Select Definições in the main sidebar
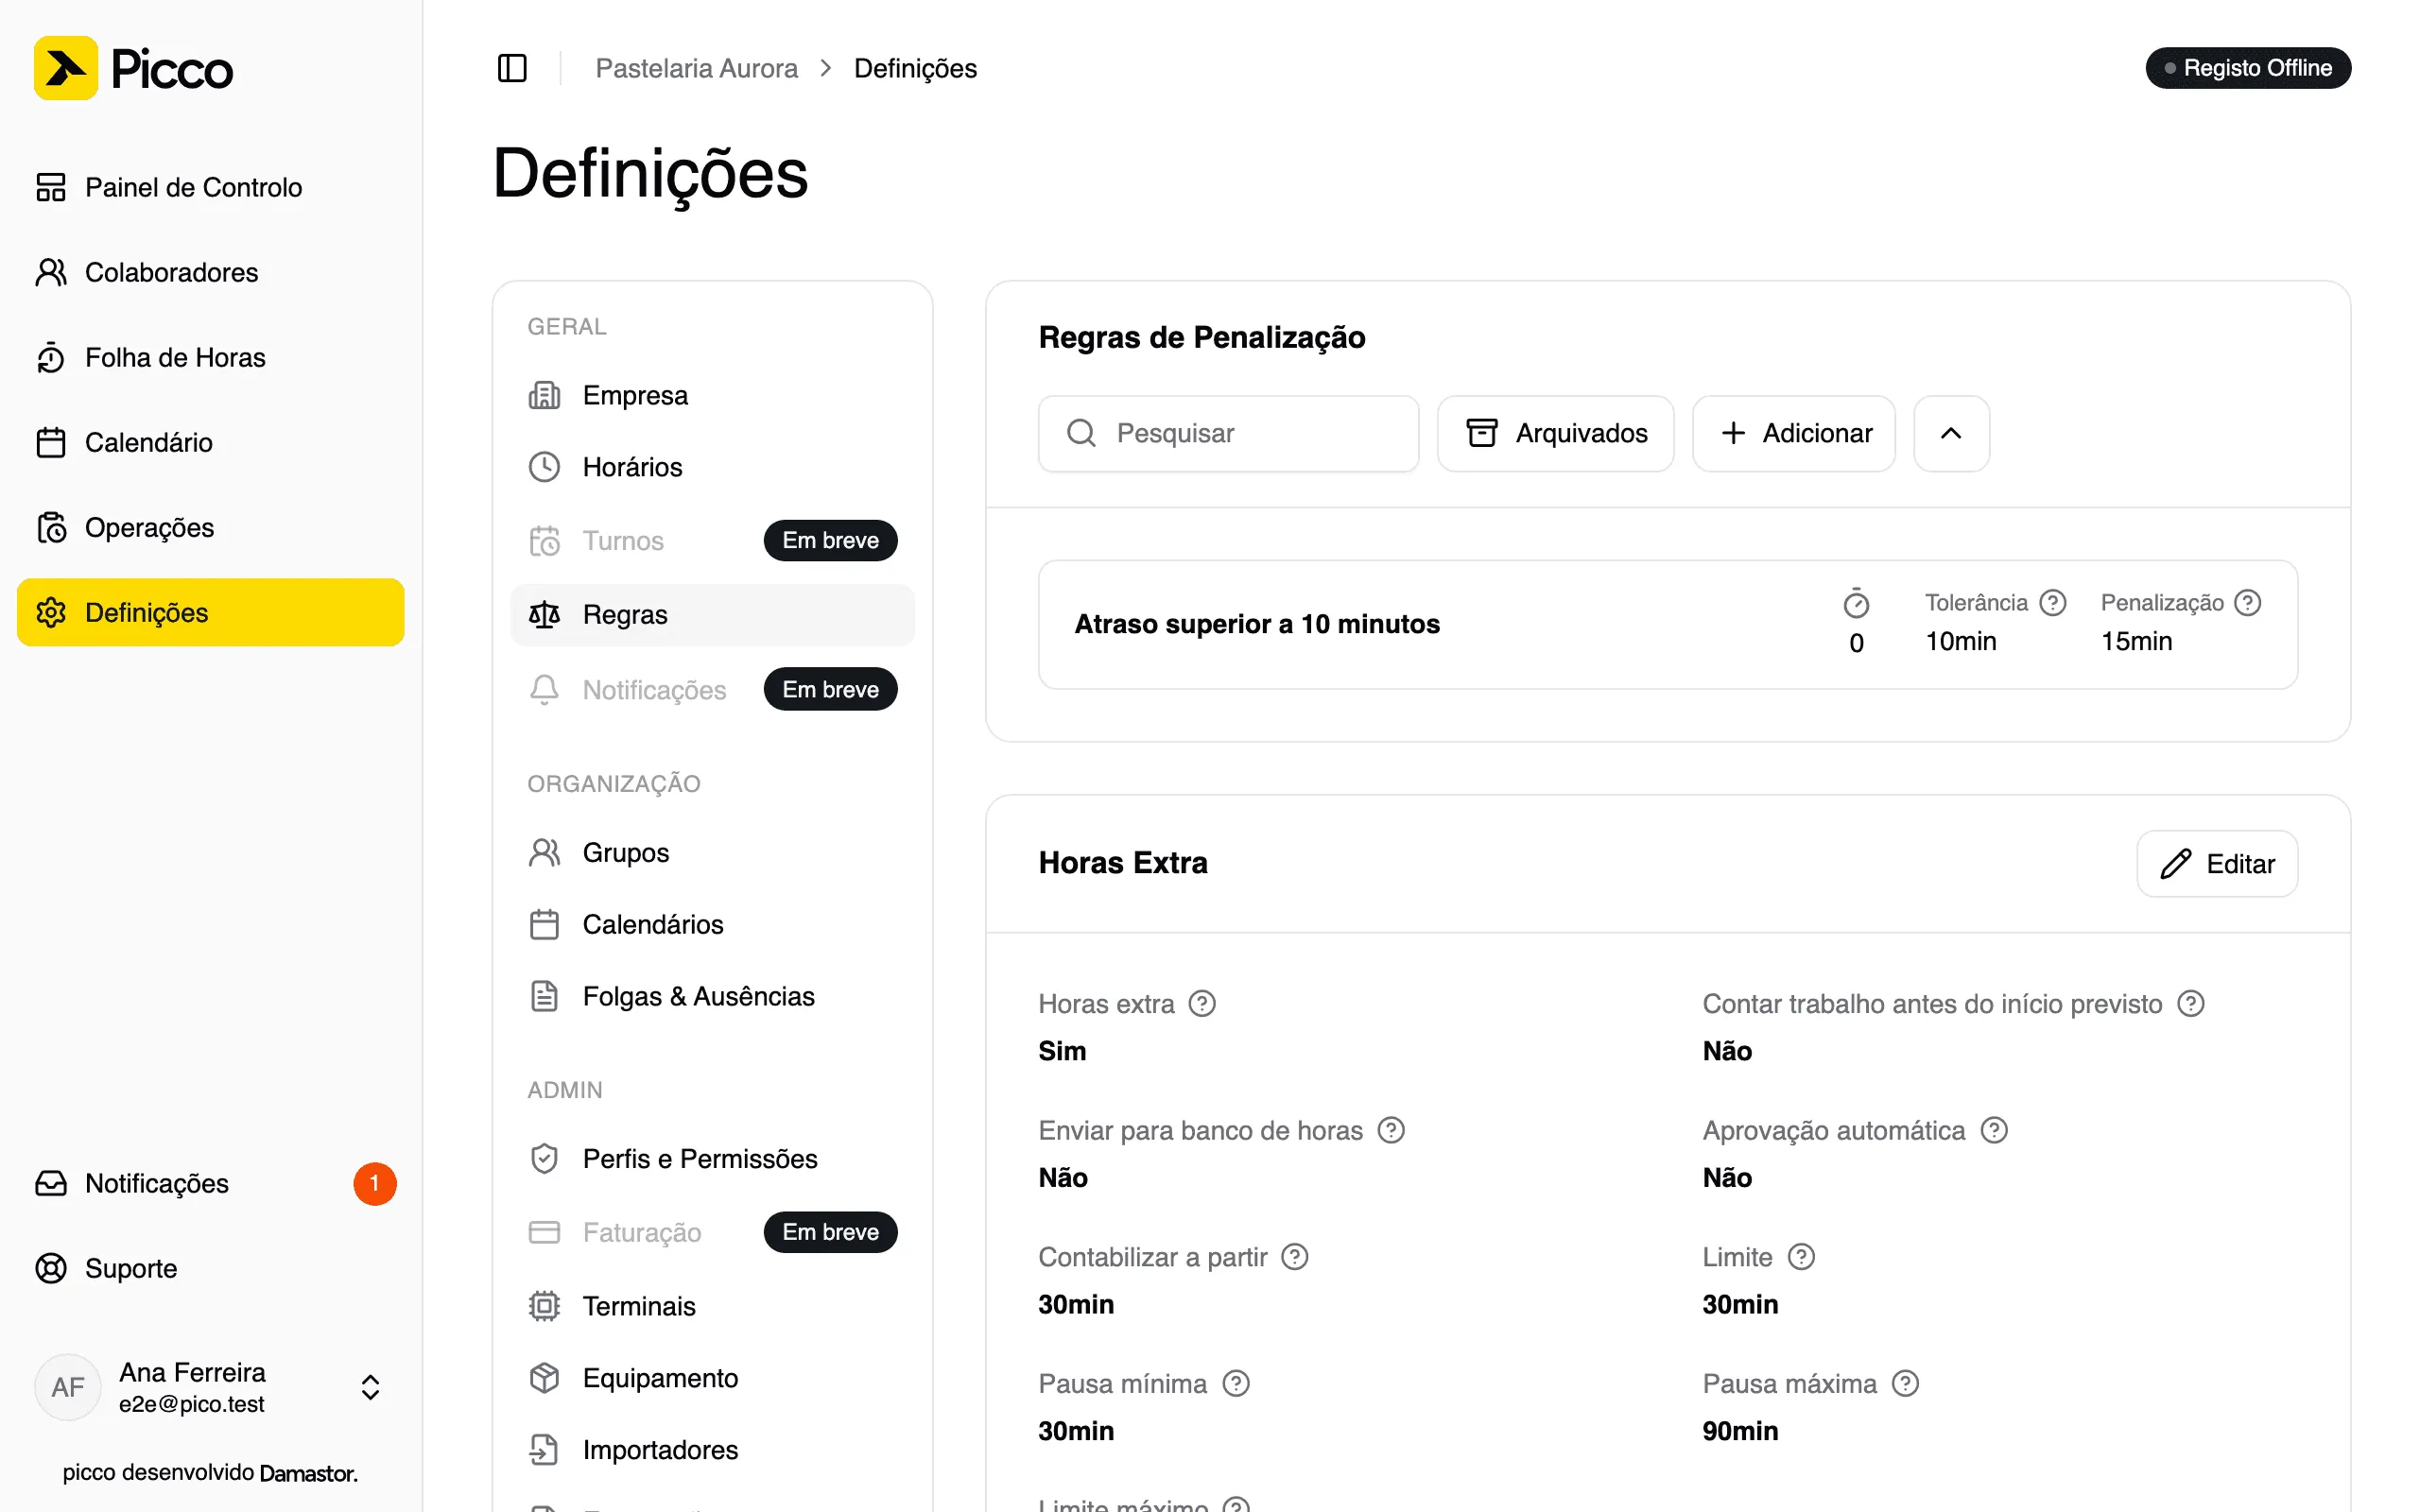Screen dimensions: 2420x1512 pos(211,612)
